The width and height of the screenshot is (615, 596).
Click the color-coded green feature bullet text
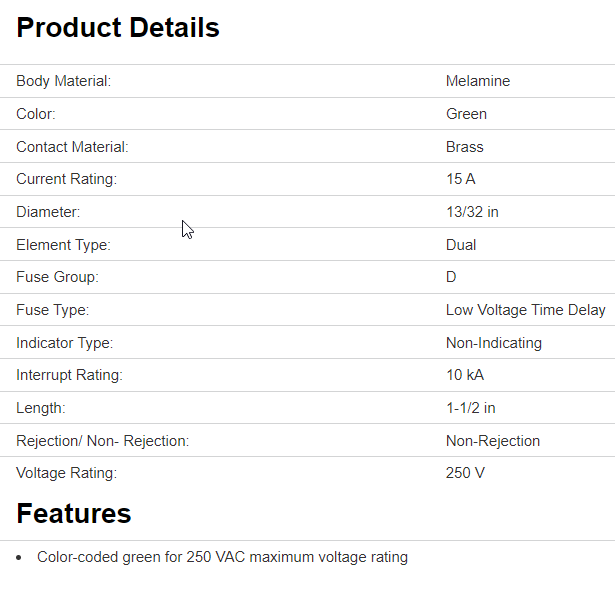tap(222, 557)
